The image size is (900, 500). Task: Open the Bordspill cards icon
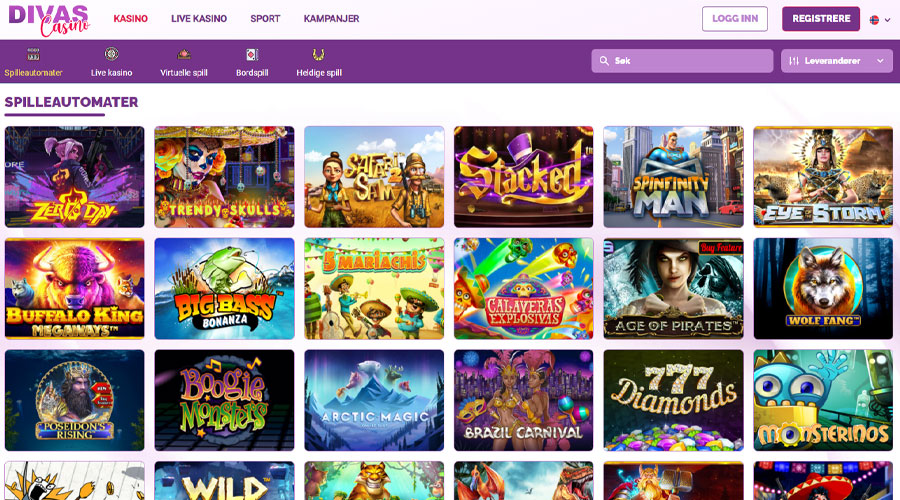click(x=252, y=55)
